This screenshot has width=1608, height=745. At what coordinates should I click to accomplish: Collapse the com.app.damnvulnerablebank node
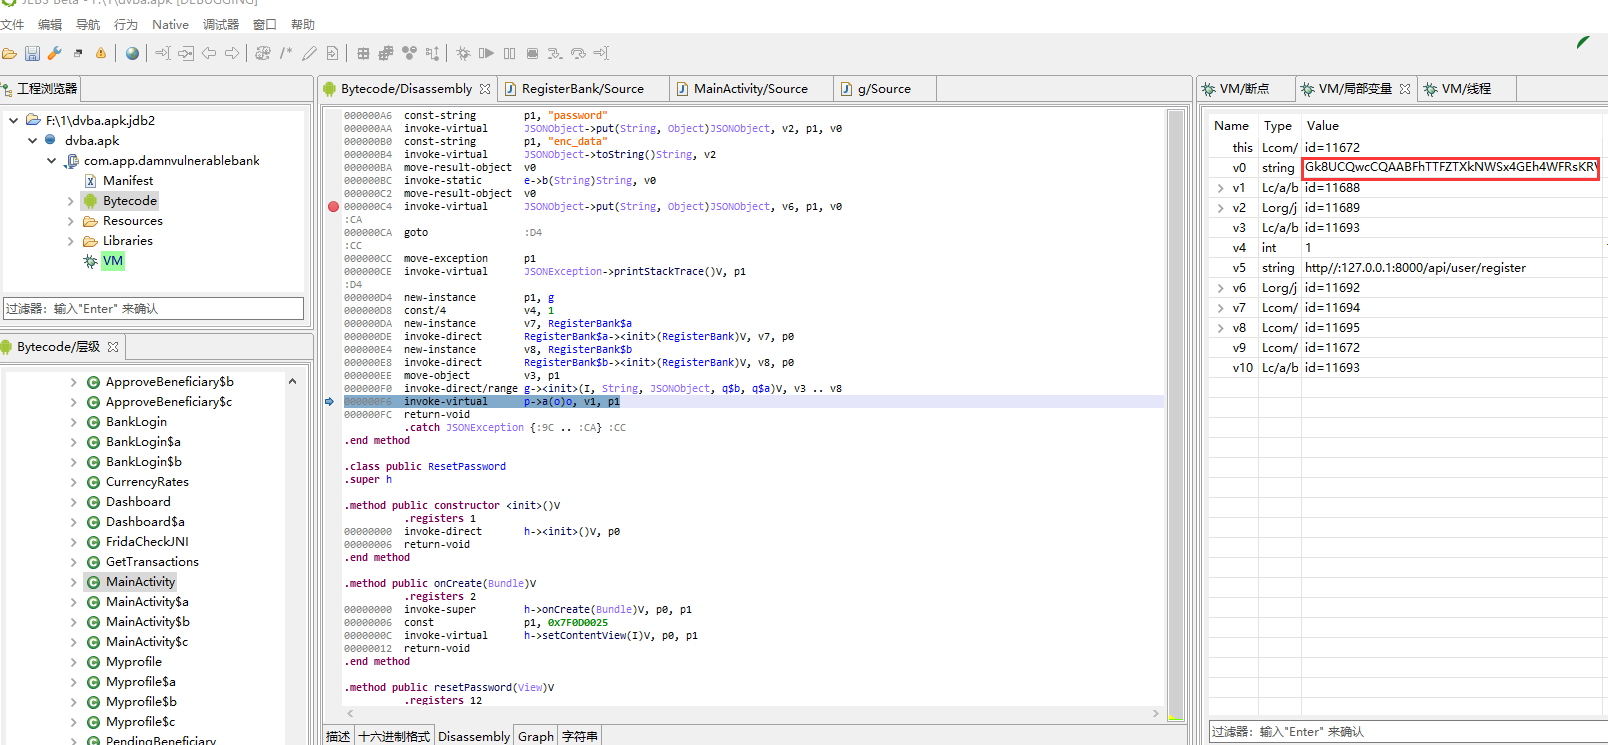pyautogui.click(x=52, y=161)
